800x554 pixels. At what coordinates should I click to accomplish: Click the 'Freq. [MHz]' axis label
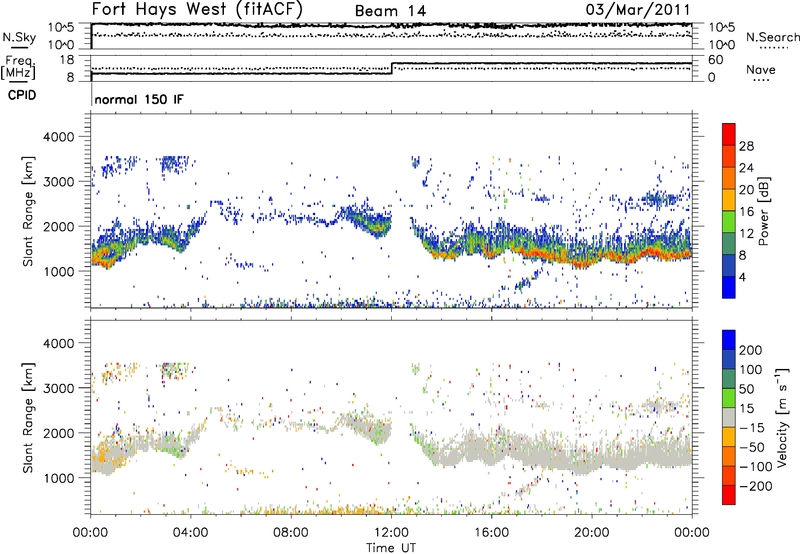[x=19, y=67]
